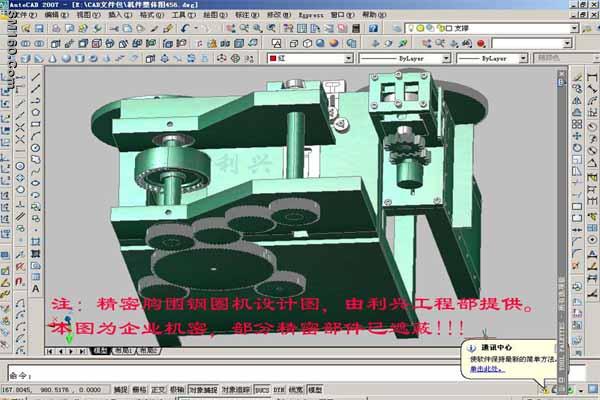Viewport: 600px width, 400px height.
Task: Click the 单击此处 link in notification balloon
Action: pyautogui.click(x=487, y=369)
